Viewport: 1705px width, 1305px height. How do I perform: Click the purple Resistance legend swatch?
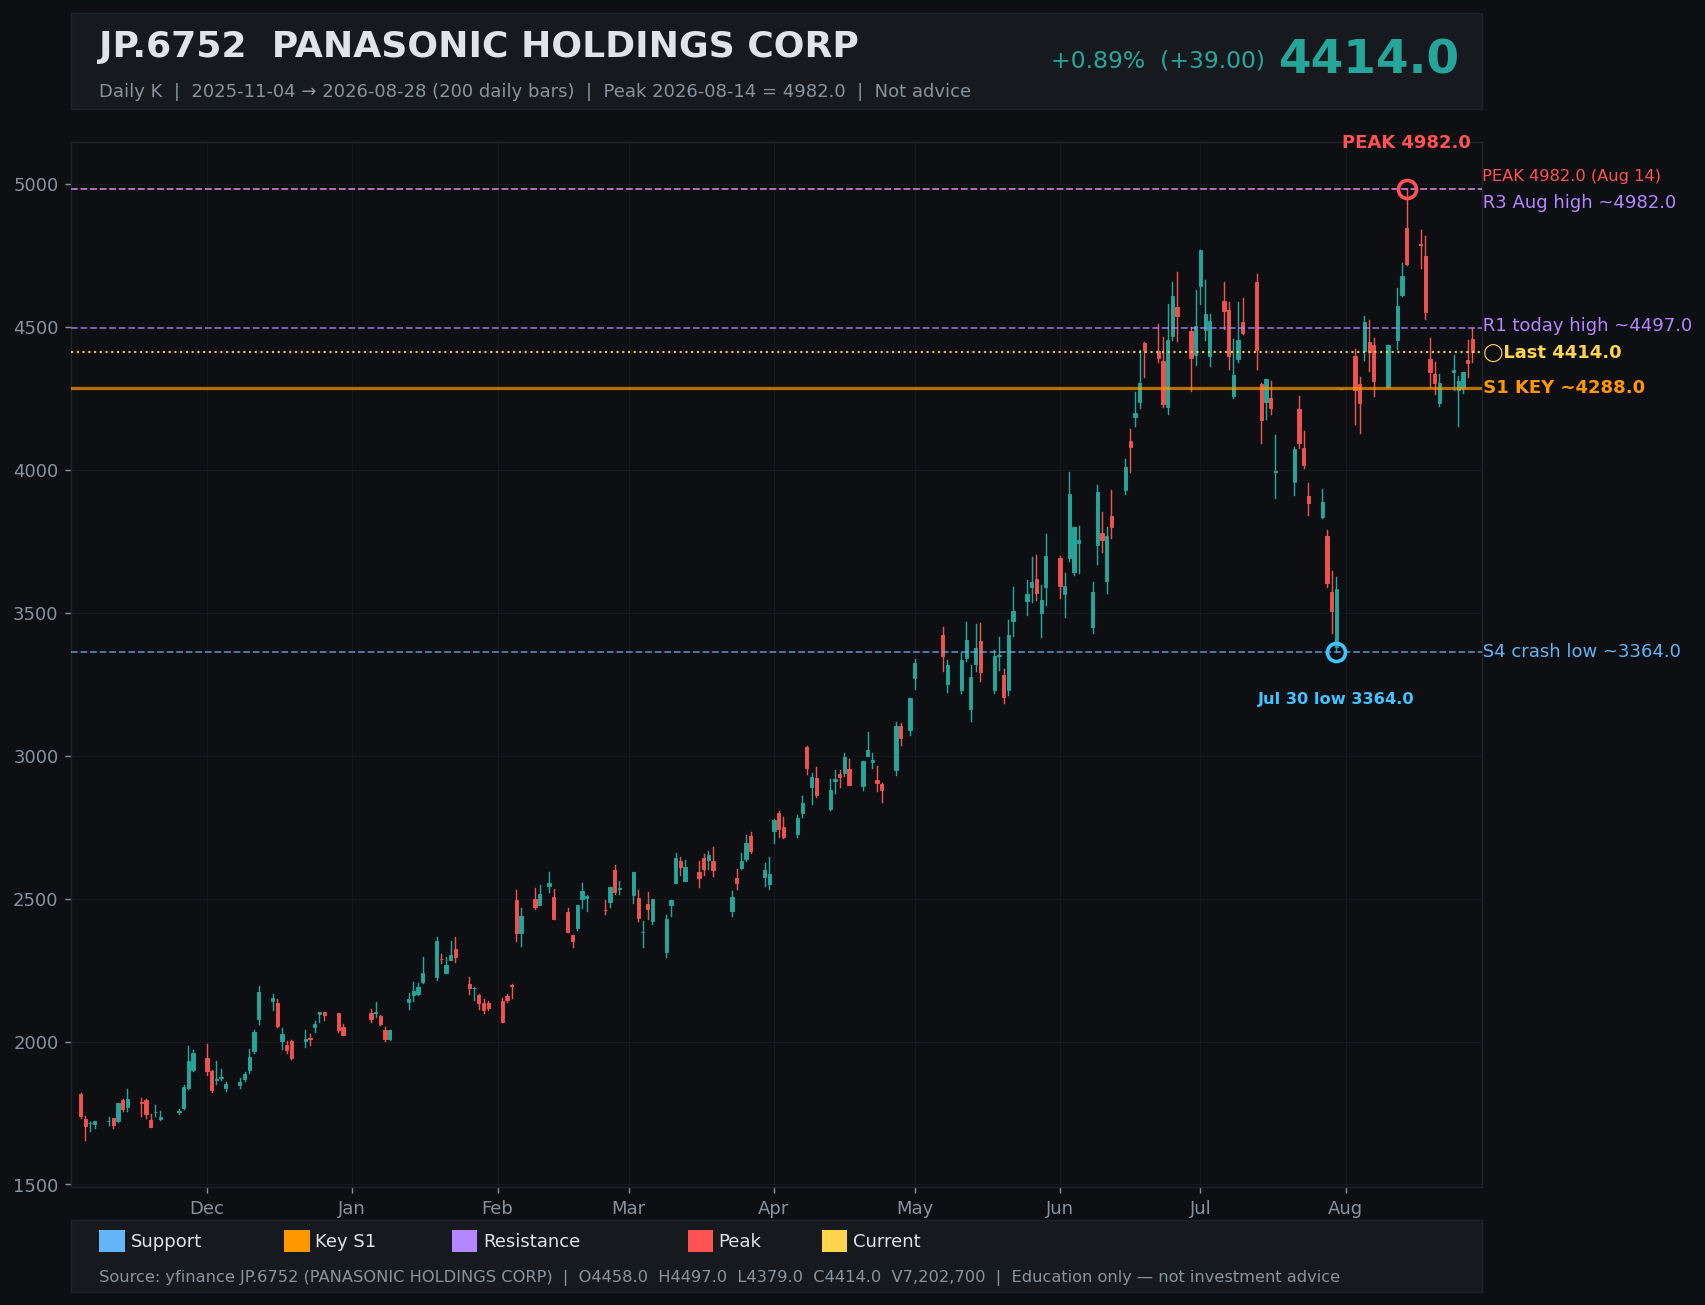pyautogui.click(x=465, y=1241)
